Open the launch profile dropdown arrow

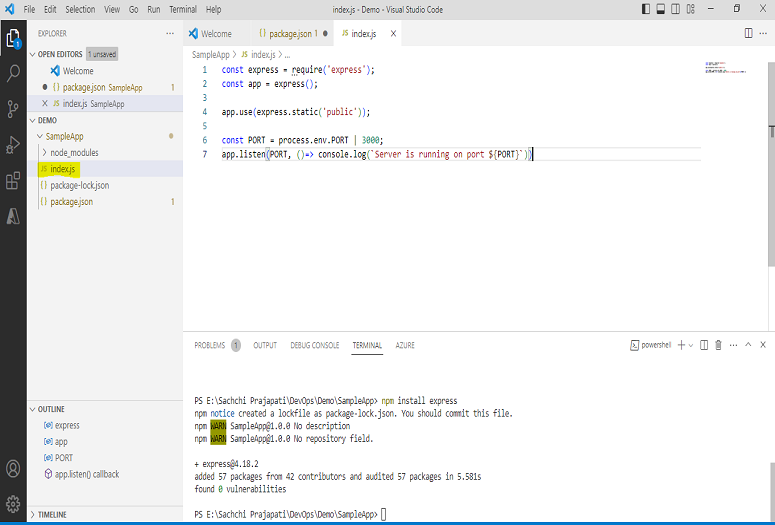(691, 345)
